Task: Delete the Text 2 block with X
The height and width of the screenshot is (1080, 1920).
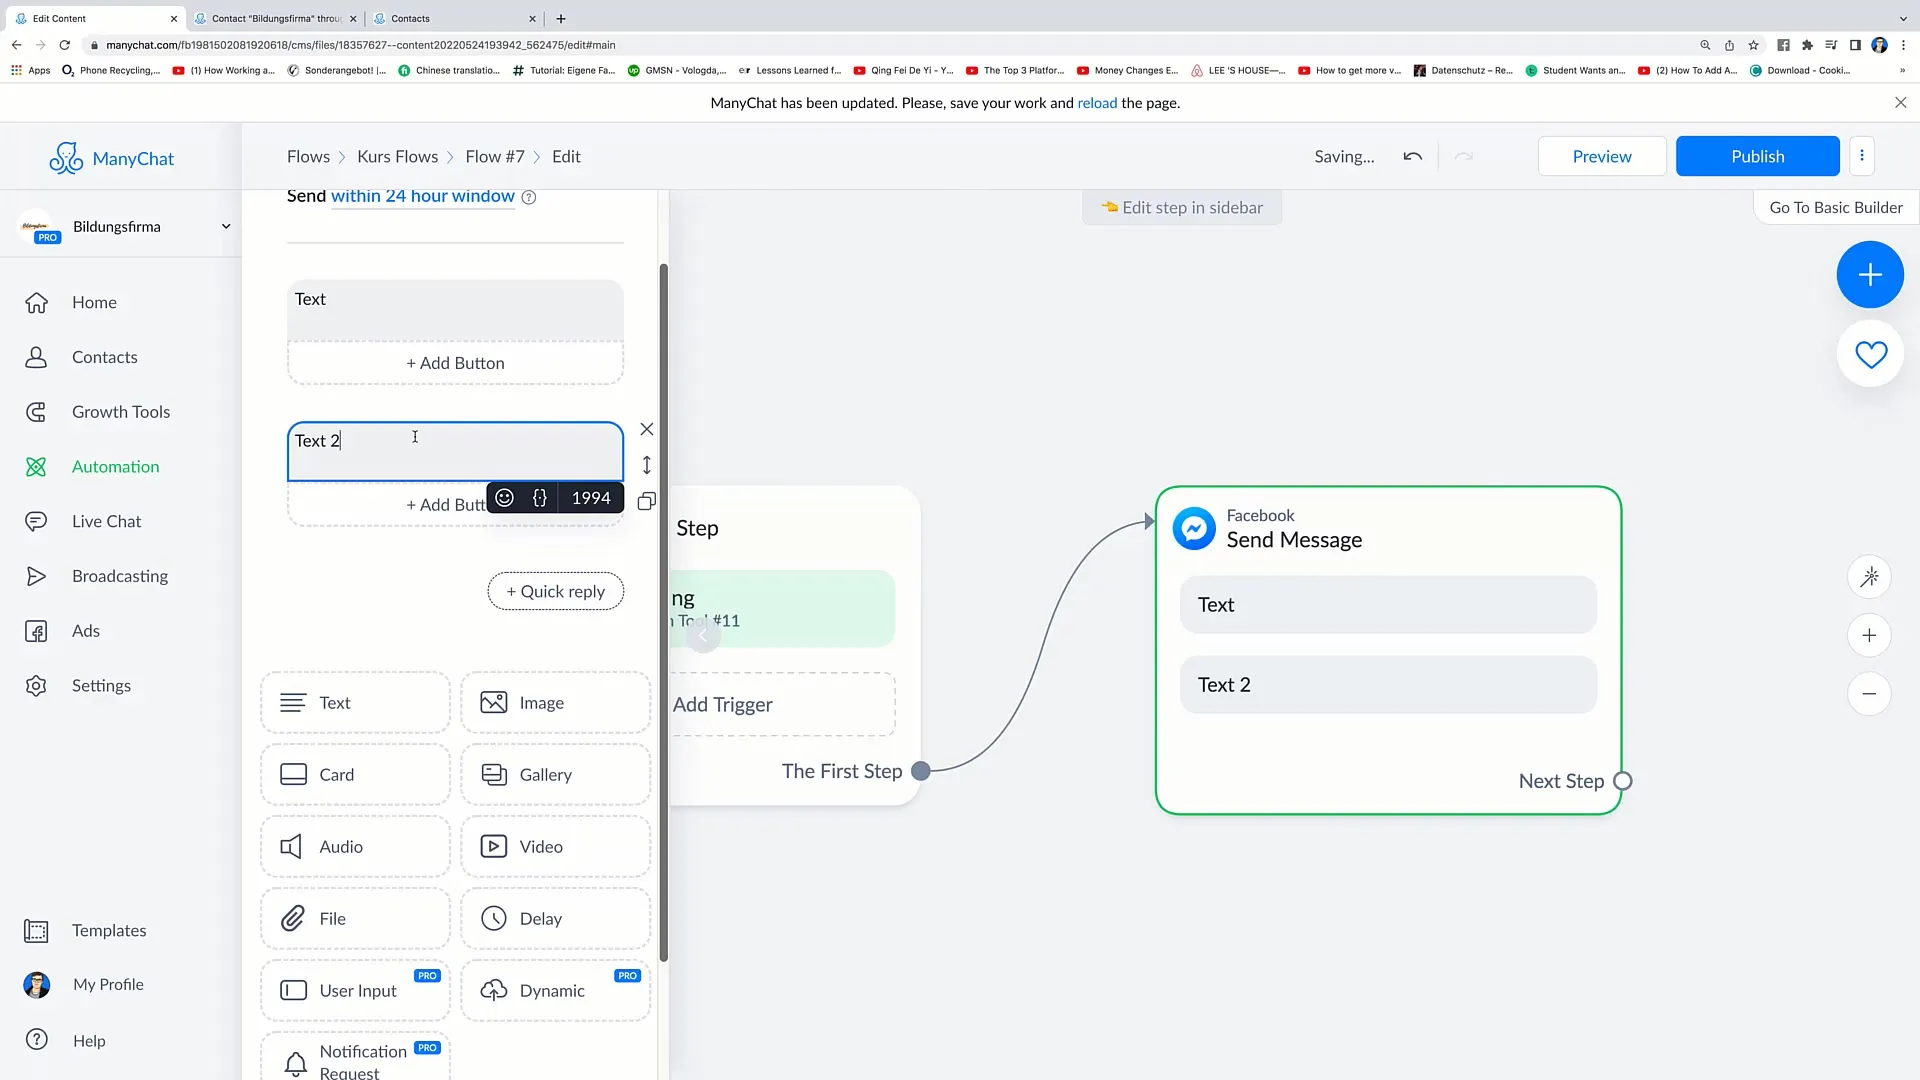Action: tap(647, 430)
